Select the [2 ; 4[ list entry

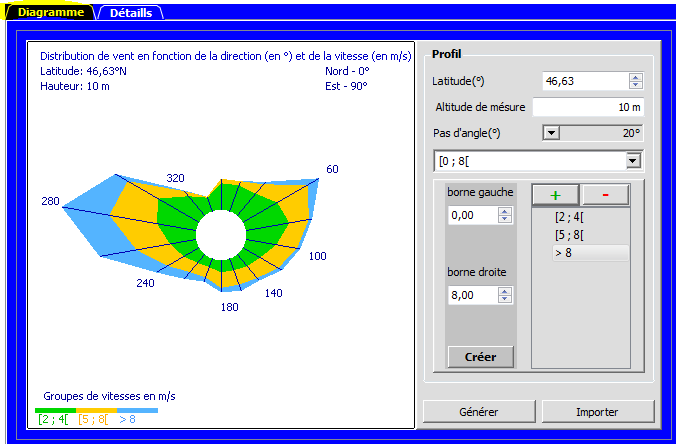[x=569, y=217]
